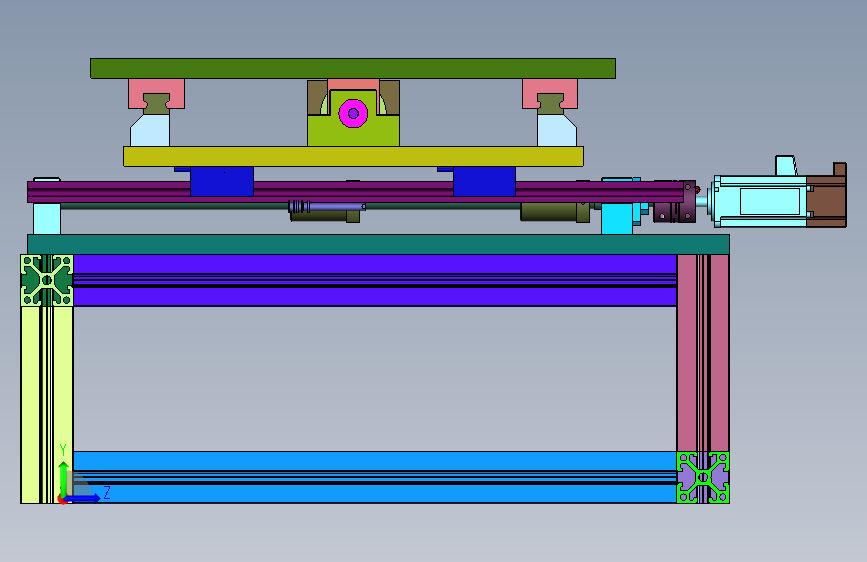Select dark green extrusion cross-section at top left
This screenshot has height=562, width=867.
[x=47, y=280]
